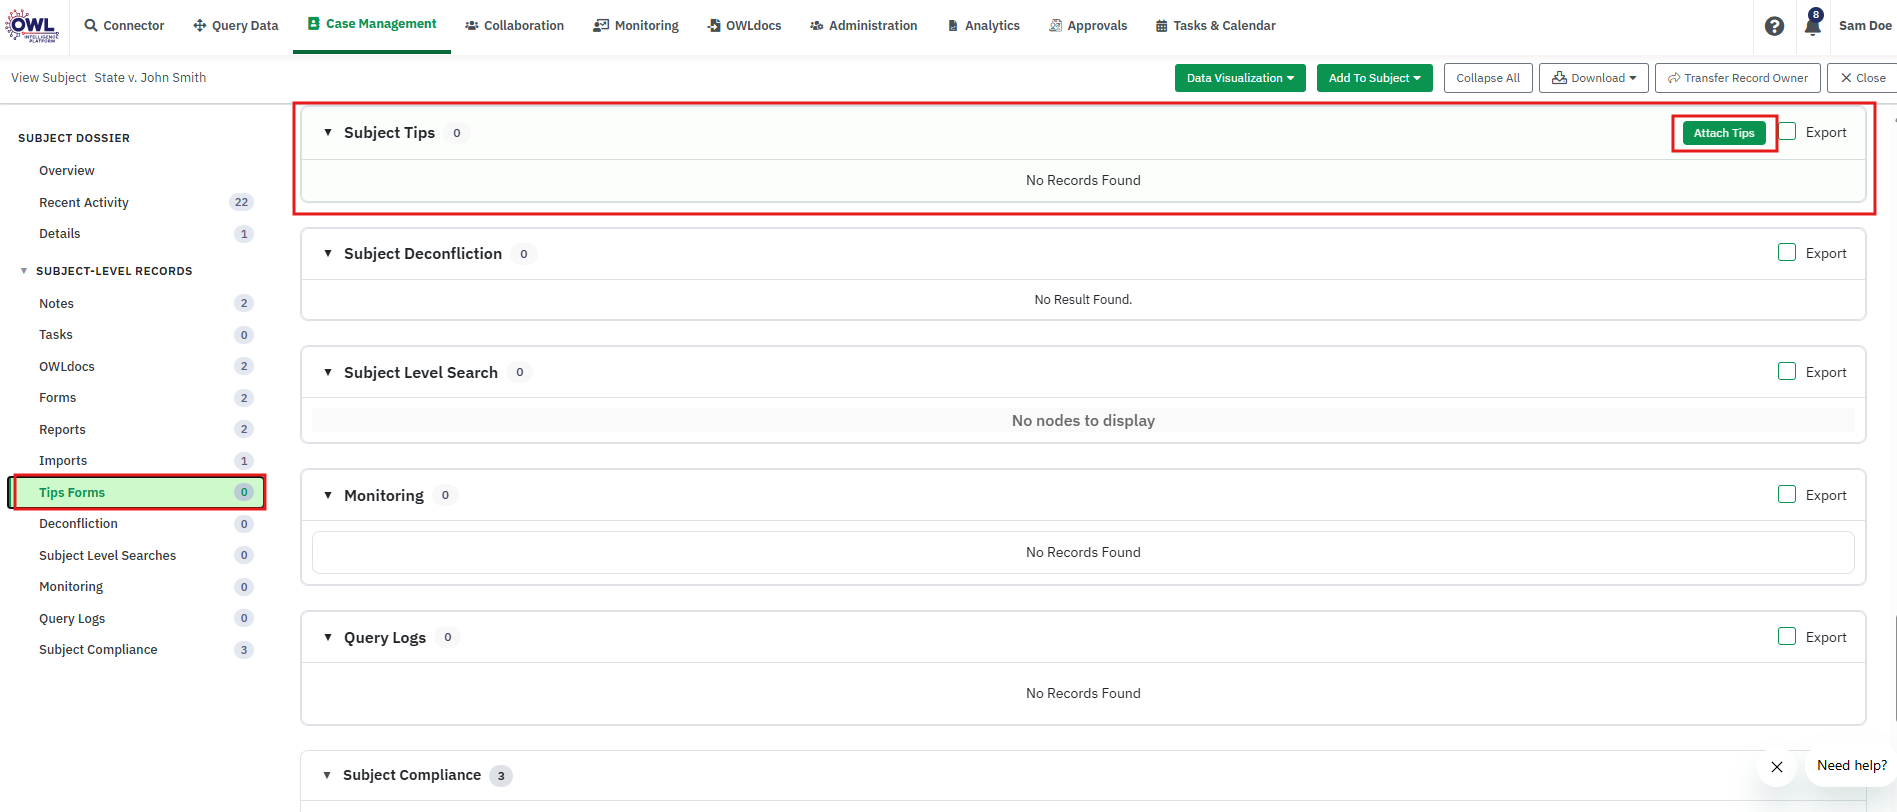The width and height of the screenshot is (1897, 812).
Task: Collapse the Subject Compliance section
Action: click(x=327, y=775)
